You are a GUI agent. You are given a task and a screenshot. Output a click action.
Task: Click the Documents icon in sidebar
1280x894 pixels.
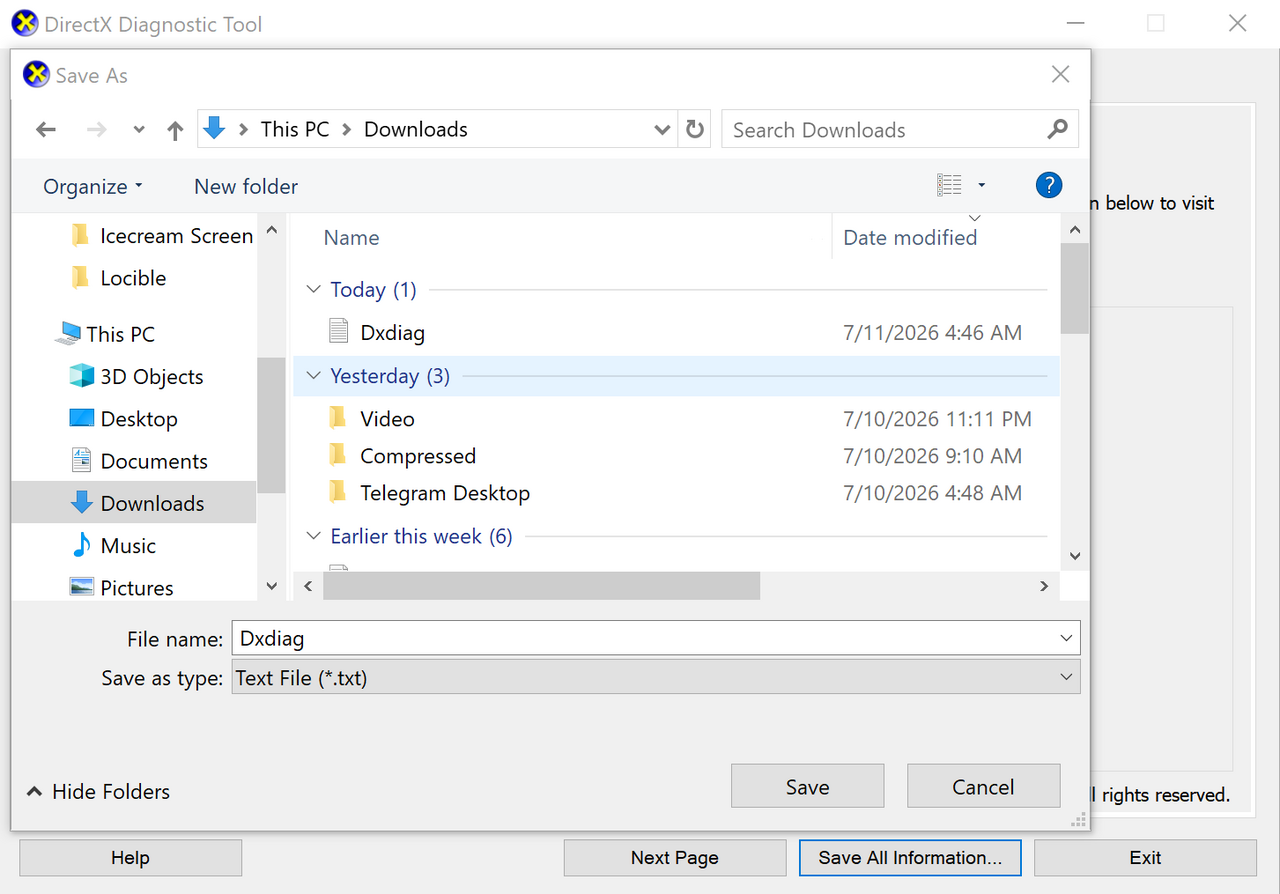coord(81,460)
